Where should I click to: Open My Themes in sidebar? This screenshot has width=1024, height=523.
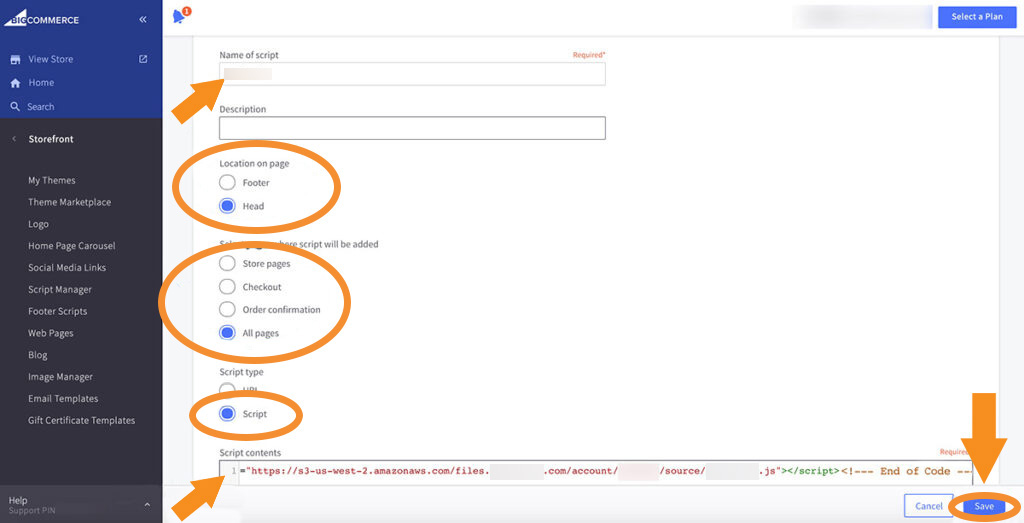point(52,180)
